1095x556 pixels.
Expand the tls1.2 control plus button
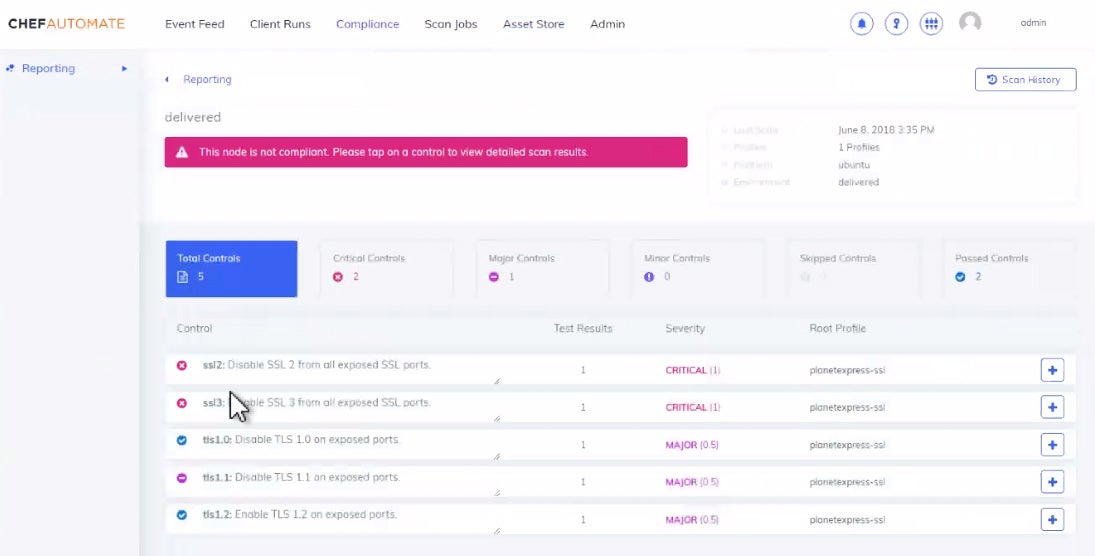(x=1052, y=520)
